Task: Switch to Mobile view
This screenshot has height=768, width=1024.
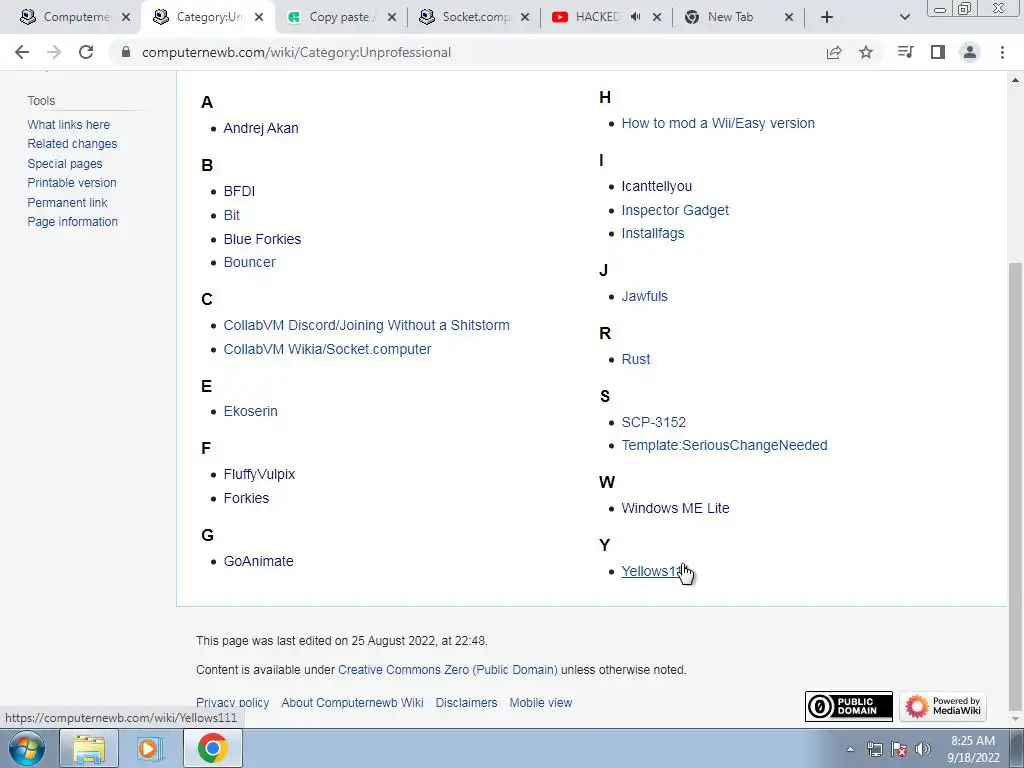Action: tap(541, 703)
